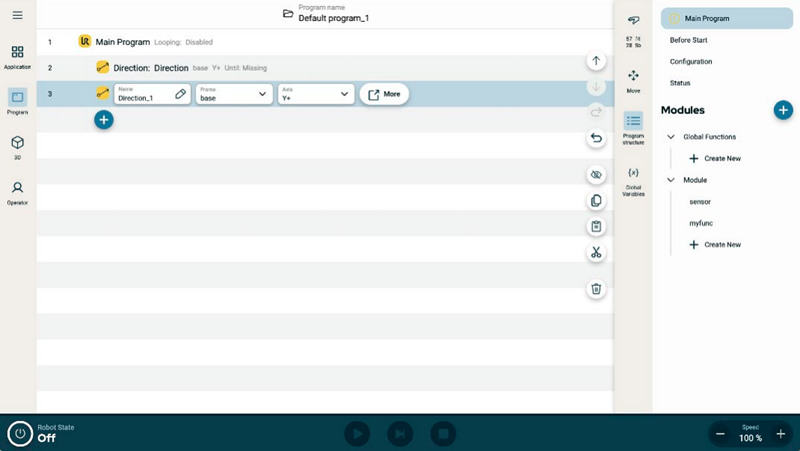The height and width of the screenshot is (451, 800).
Task: Toggle suppress node eye icon
Action: point(596,175)
